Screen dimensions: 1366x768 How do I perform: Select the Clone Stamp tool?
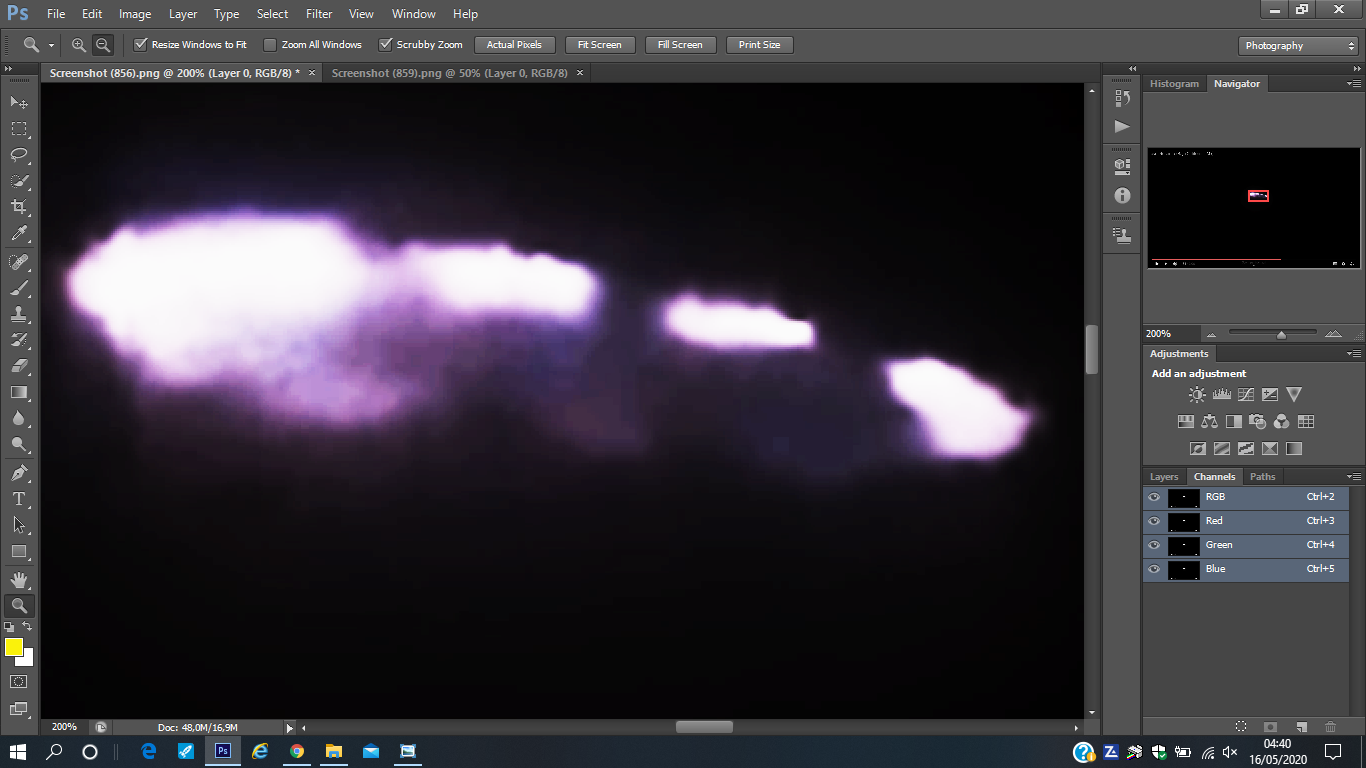click(18, 314)
